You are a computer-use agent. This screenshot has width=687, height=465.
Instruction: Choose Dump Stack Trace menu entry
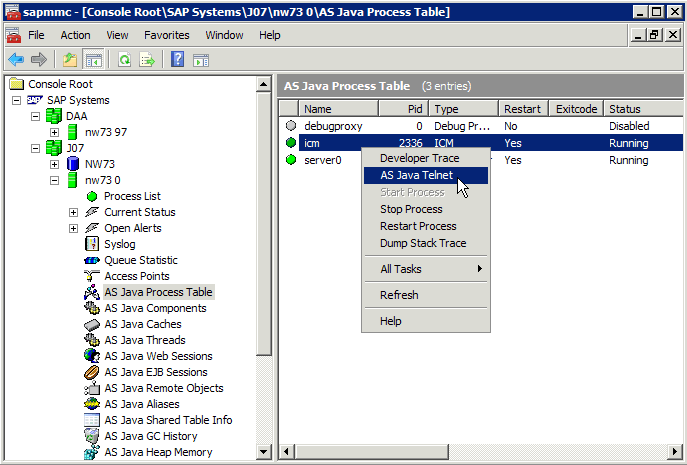(x=425, y=243)
